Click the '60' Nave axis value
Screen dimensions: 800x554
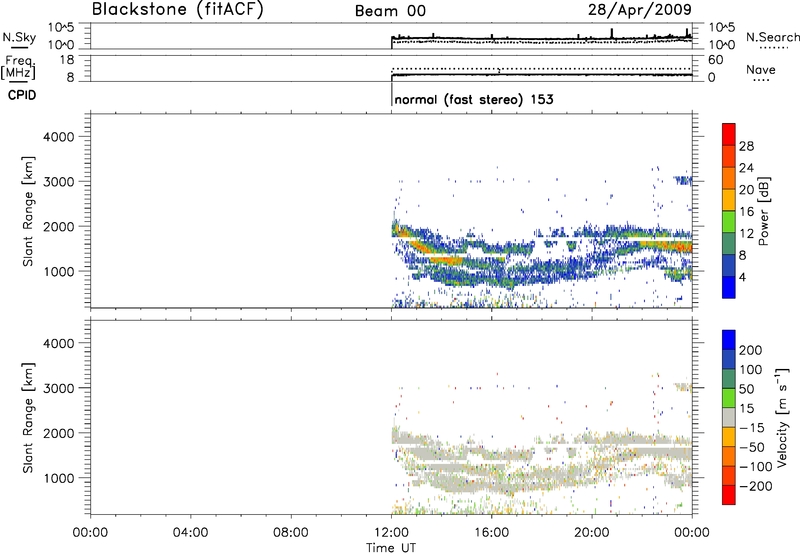[x=715, y=60]
